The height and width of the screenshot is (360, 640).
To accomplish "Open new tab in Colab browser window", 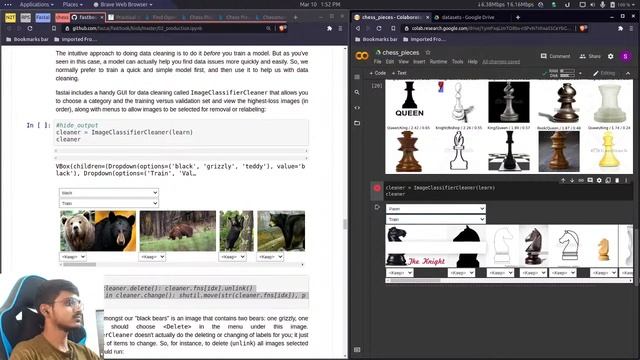I will click(518, 17).
